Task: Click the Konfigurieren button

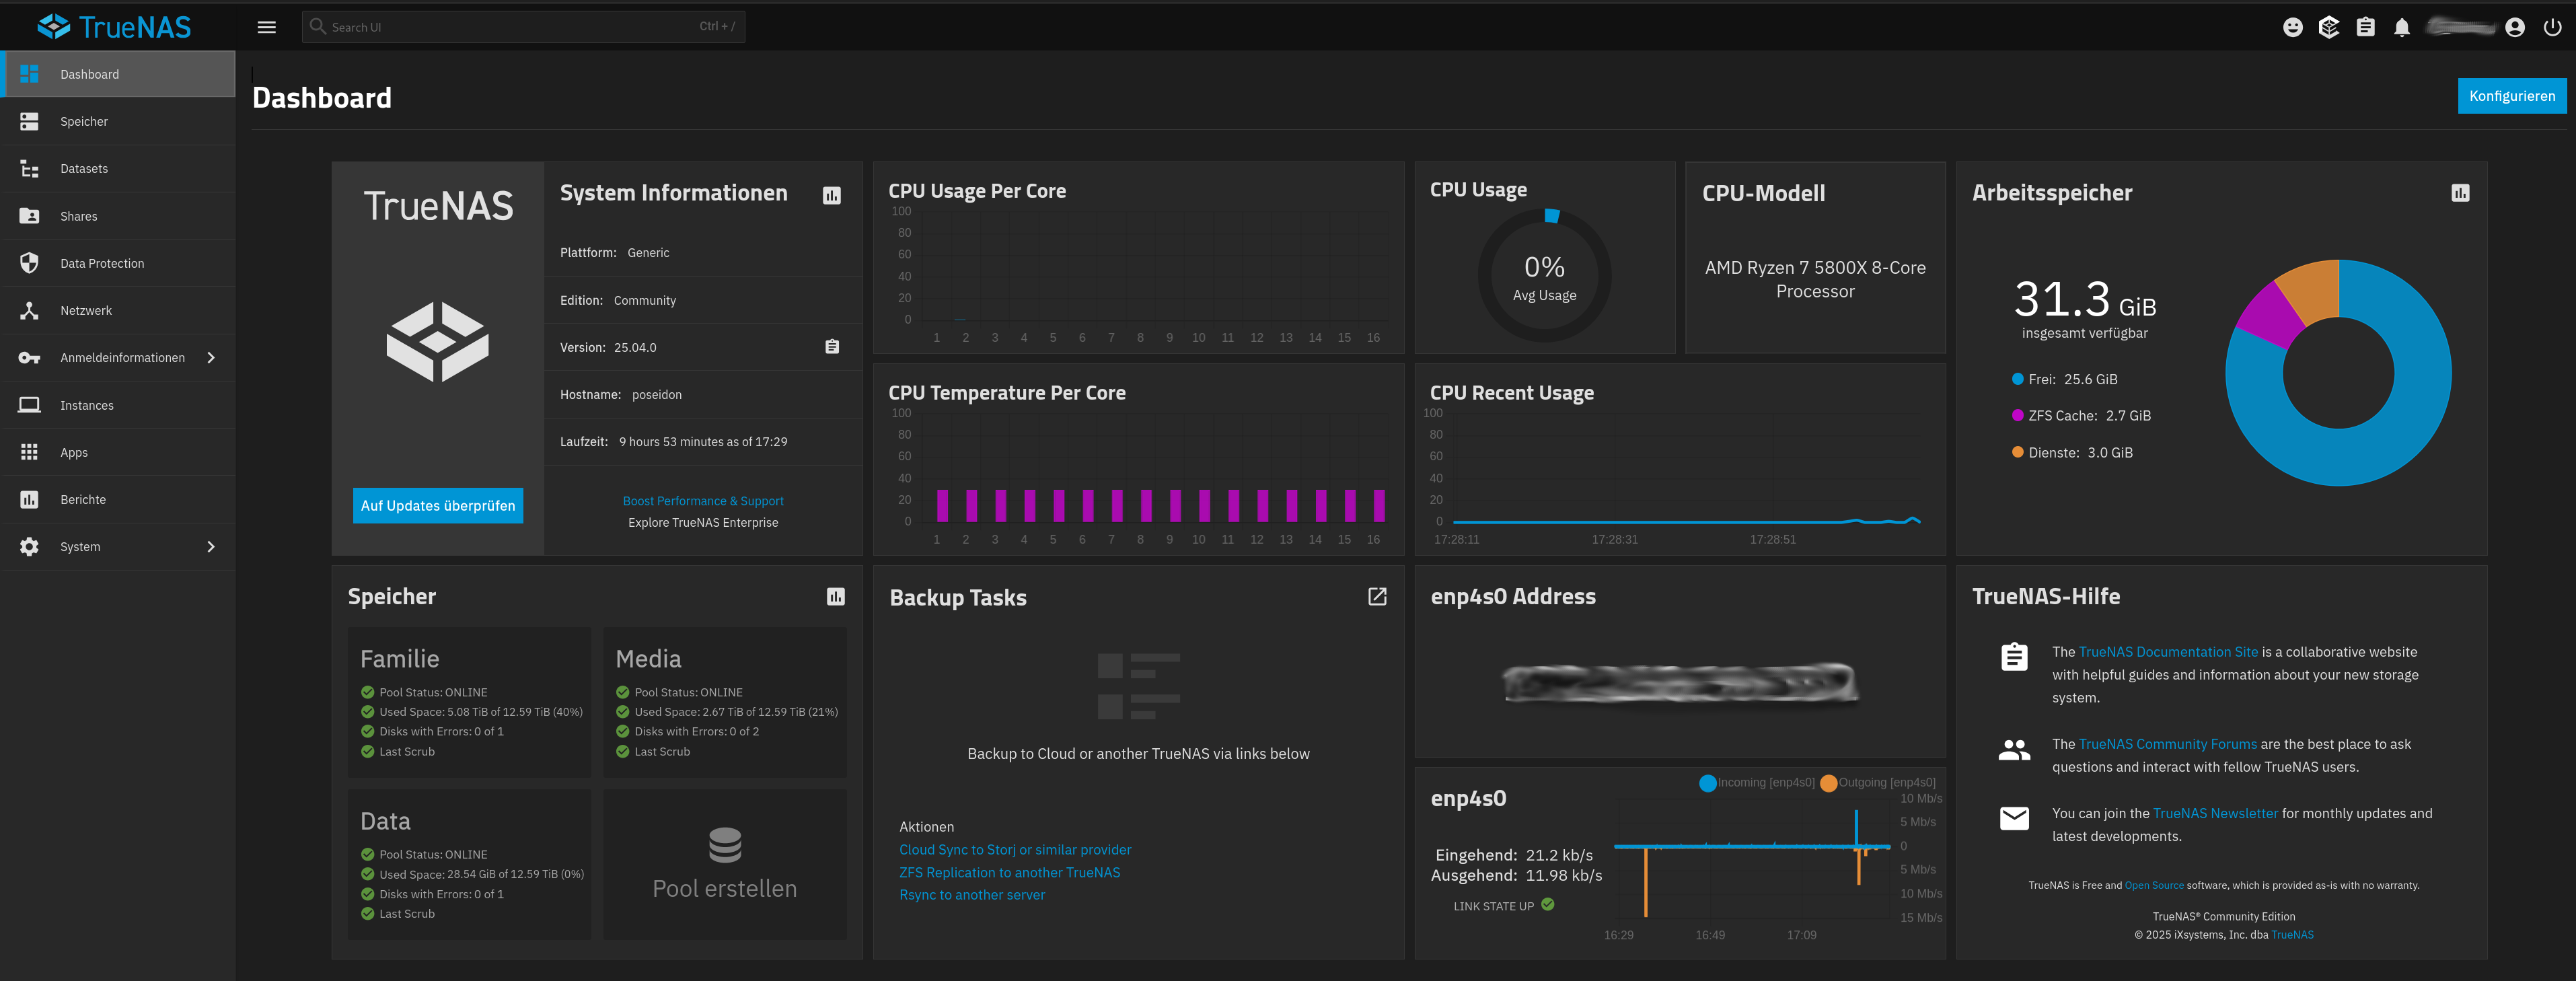Action: tap(2512, 96)
